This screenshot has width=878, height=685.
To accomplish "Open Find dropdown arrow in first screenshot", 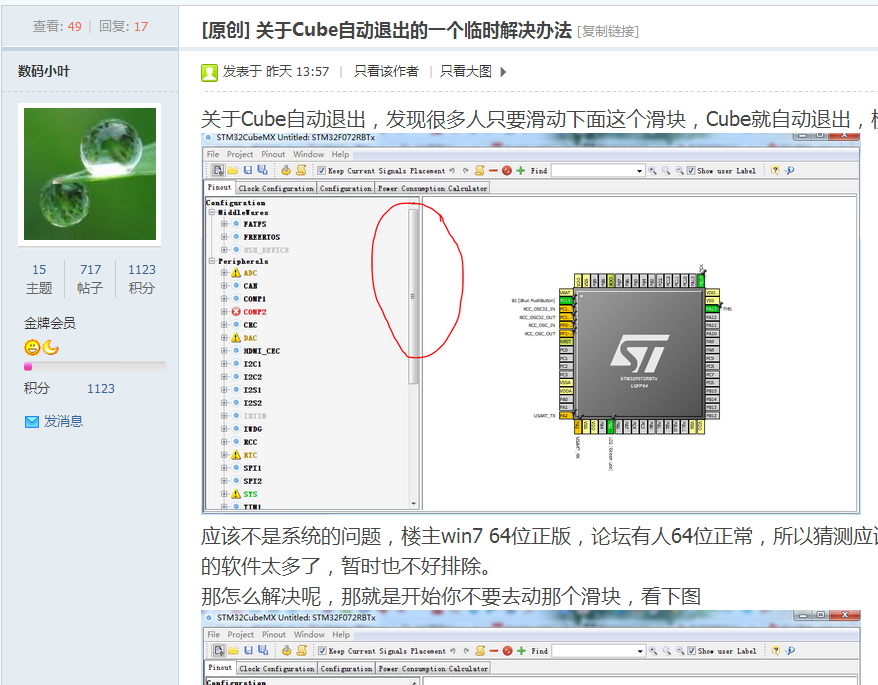I will (x=639, y=171).
